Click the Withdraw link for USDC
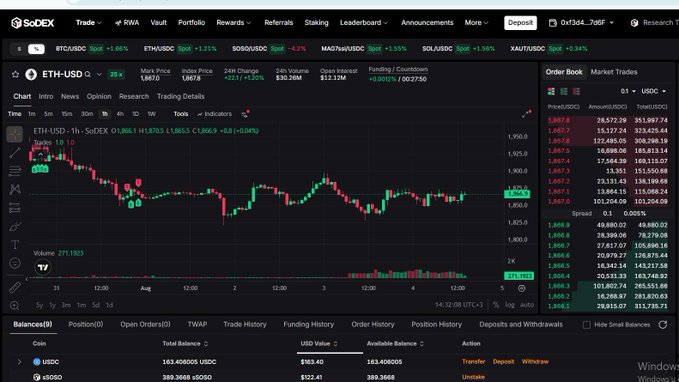The image size is (679, 382). point(535,362)
